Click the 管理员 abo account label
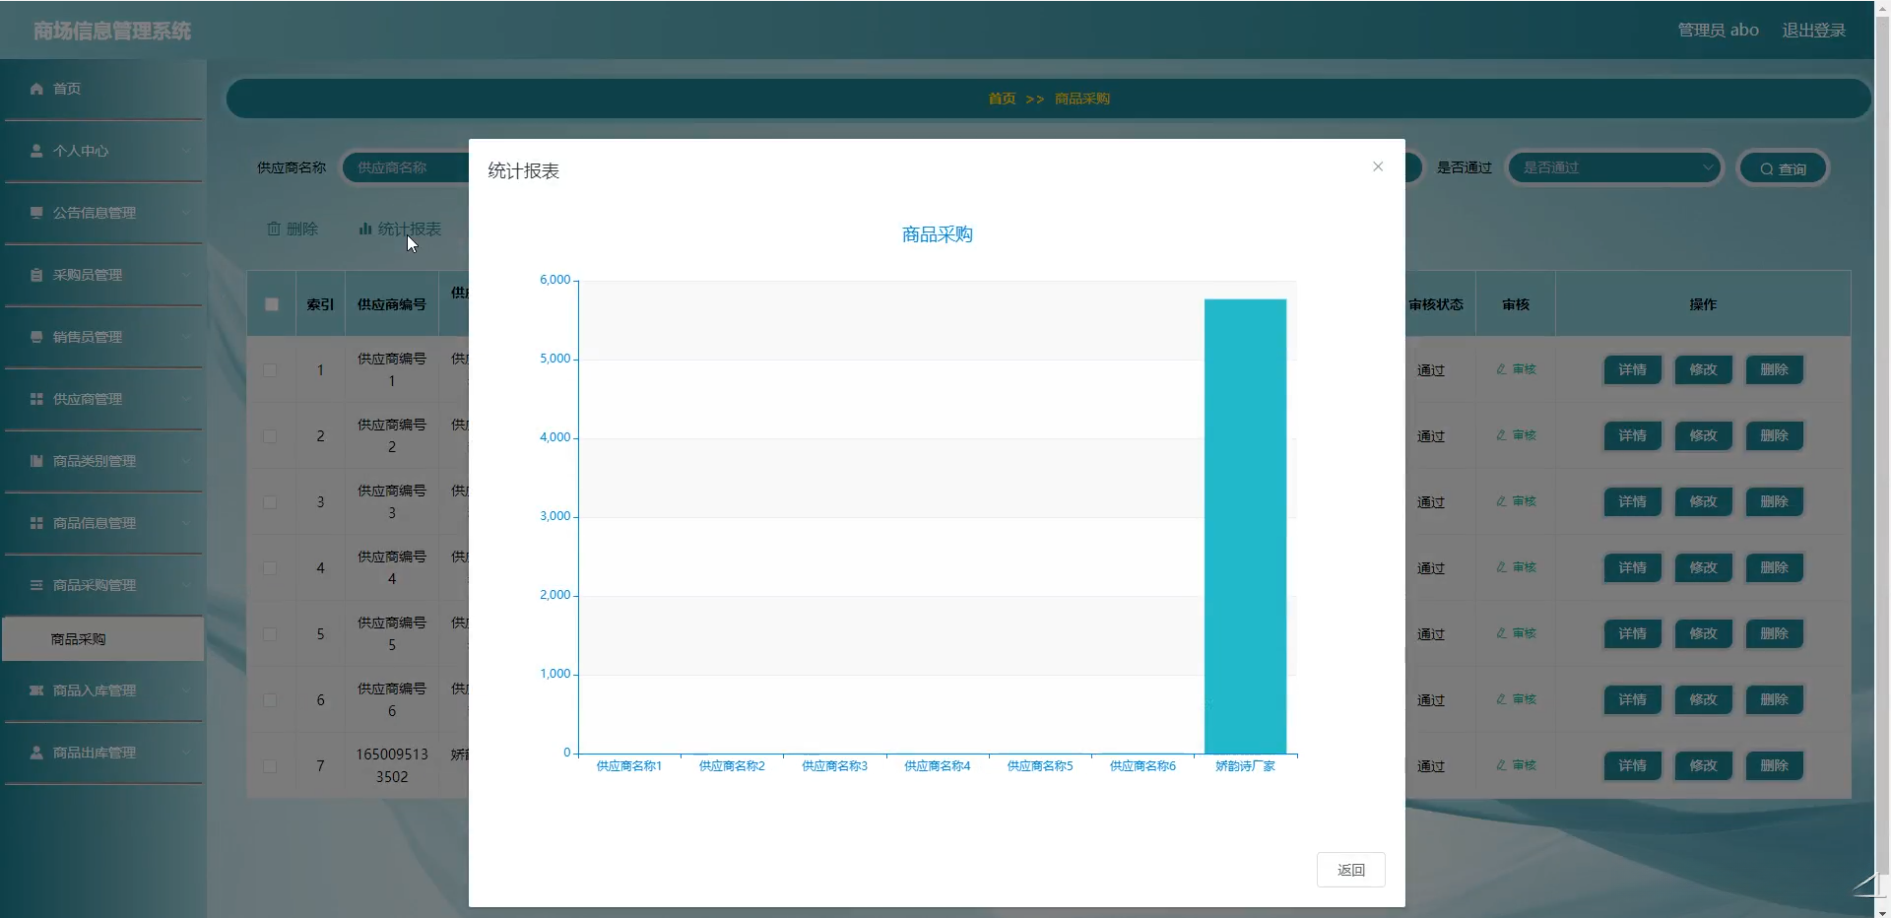 (1718, 30)
